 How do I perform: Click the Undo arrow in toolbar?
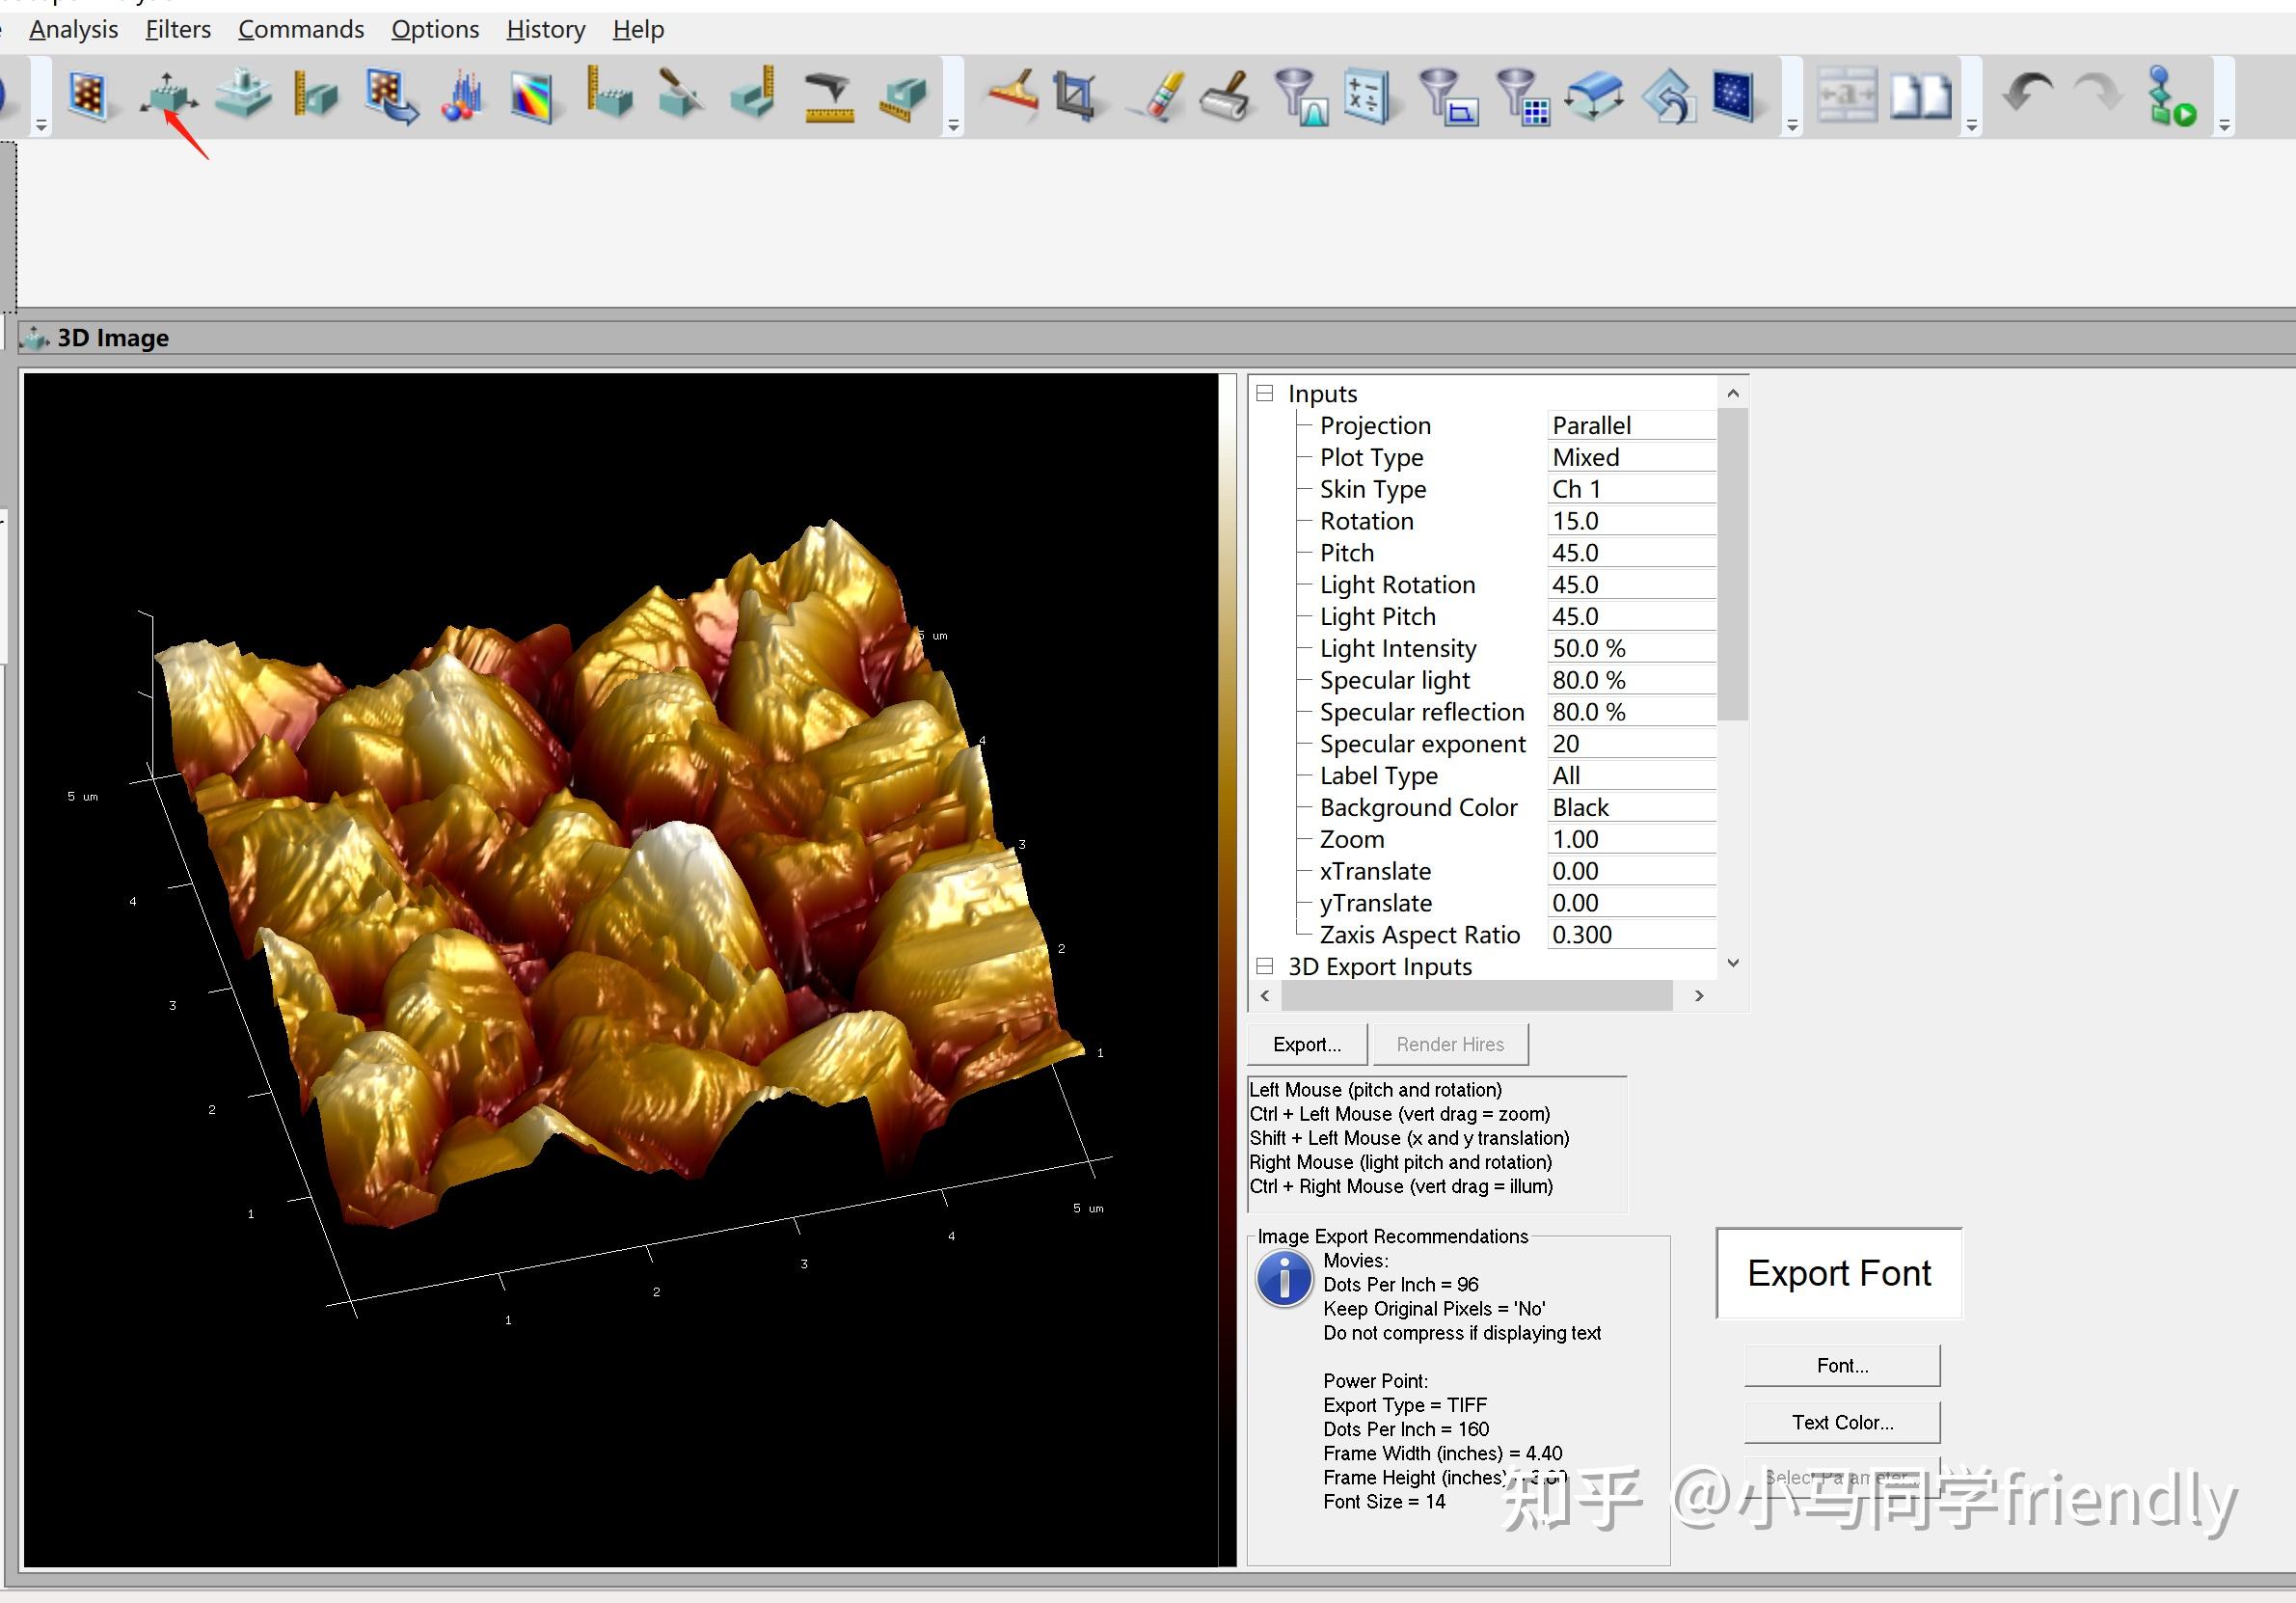click(2026, 95)
